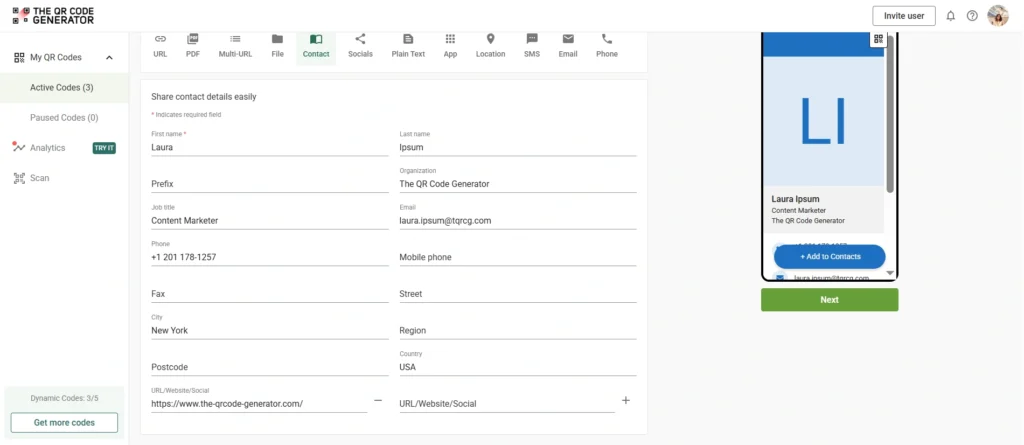
Task: Remove the URL with the minus icon
Action: pyautogui.click(x=378, y=400)
